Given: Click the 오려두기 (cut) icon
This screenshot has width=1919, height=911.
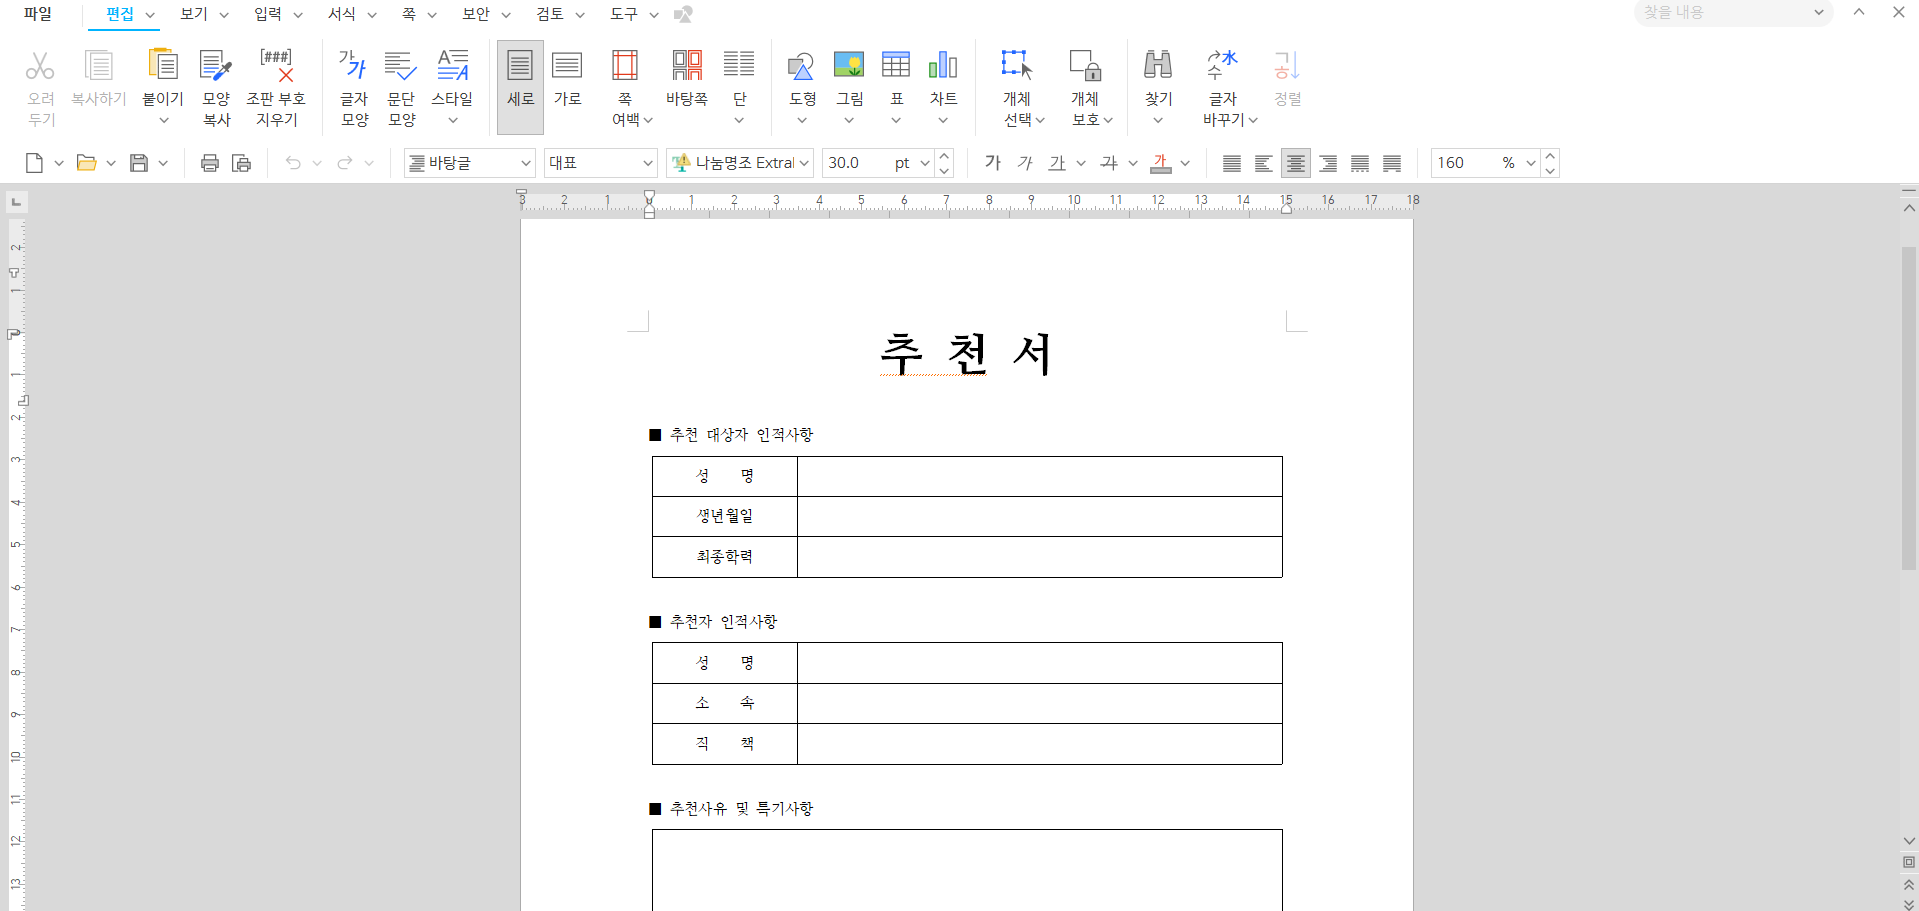Looking at the screenshot, I should 40,66.
